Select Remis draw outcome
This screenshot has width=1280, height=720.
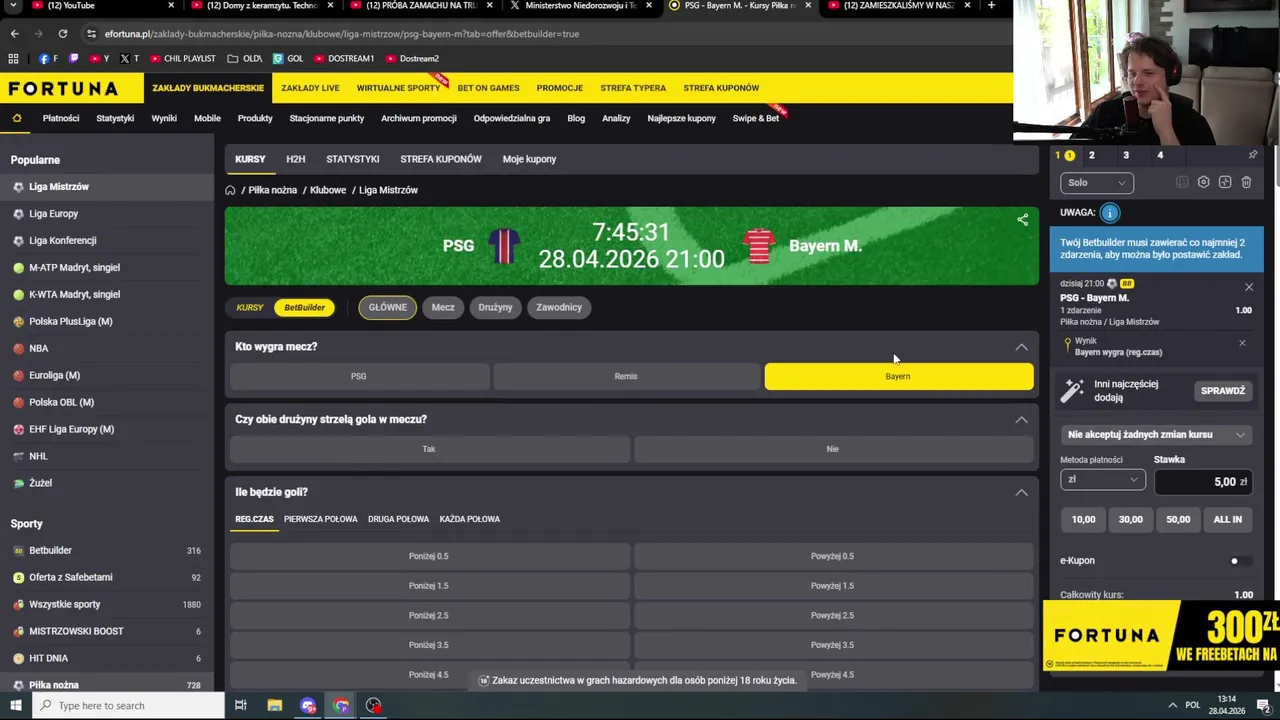[626, 376]
